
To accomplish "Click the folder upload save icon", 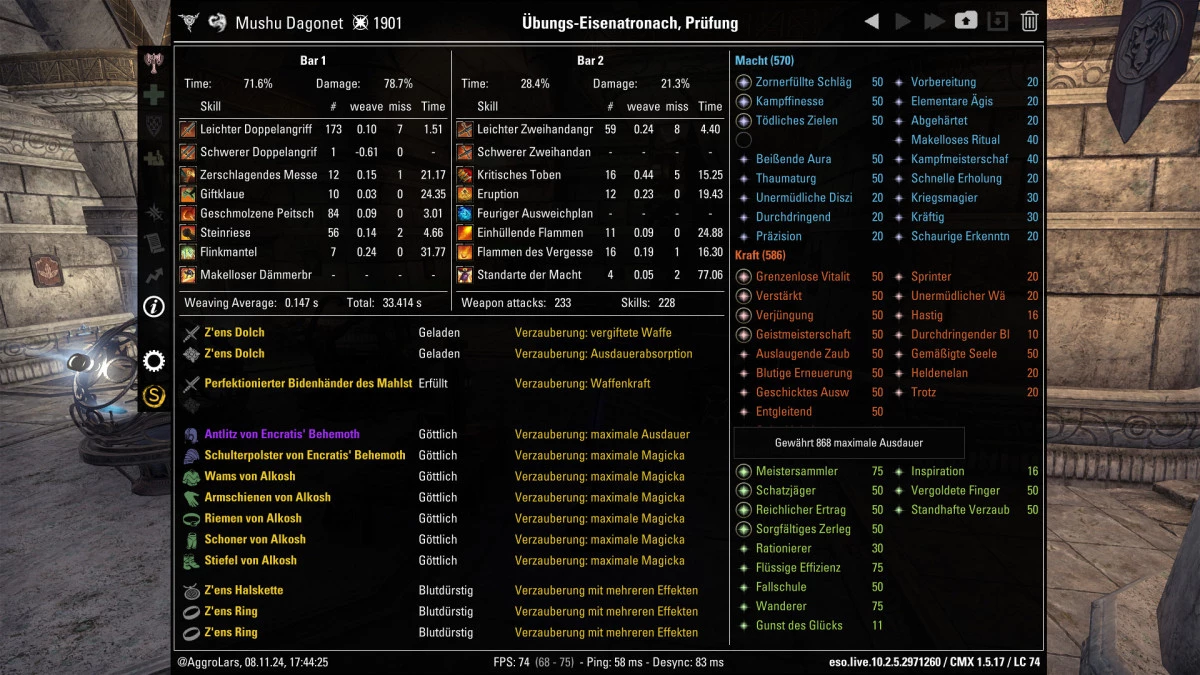I will pyautogui.click(x=966, y=21).
